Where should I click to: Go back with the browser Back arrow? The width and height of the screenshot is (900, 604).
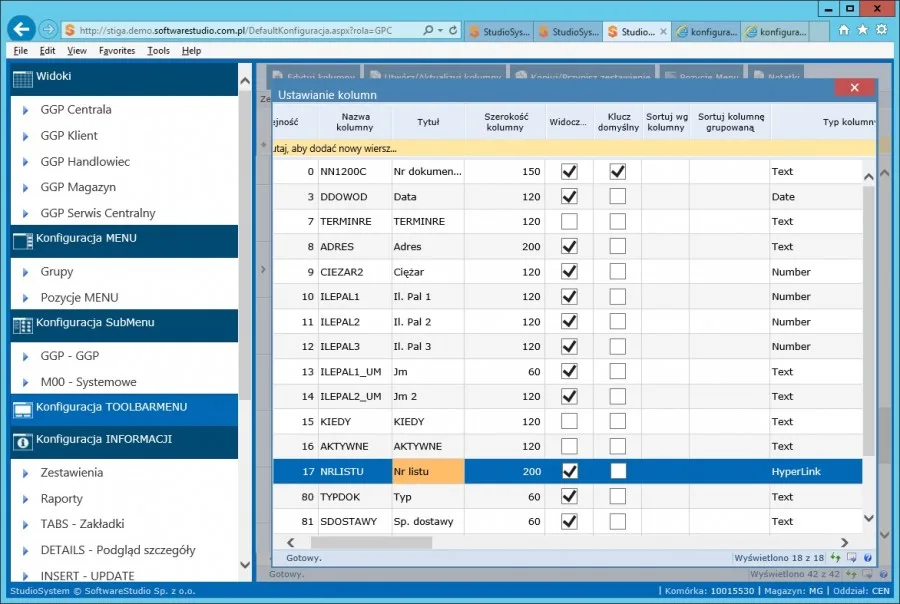pyautogui.click(x=21, y=29)
